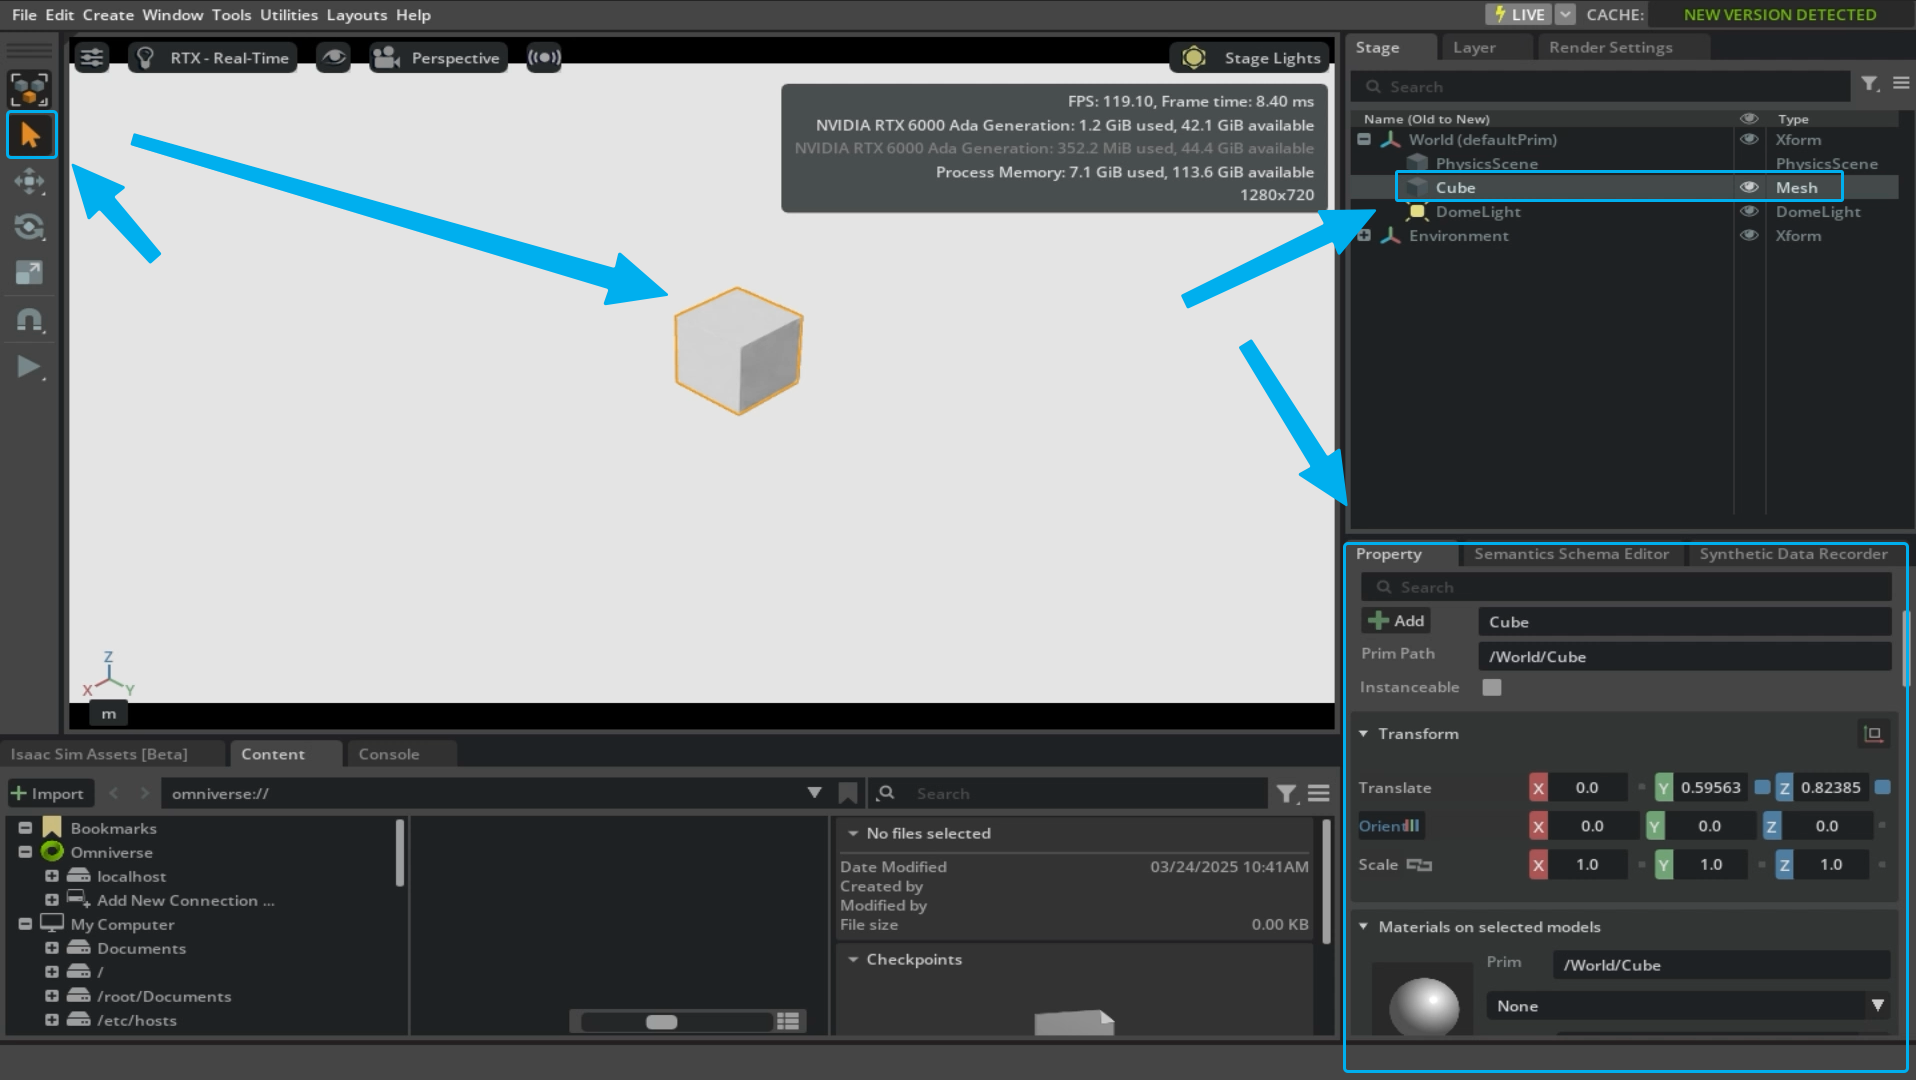Open the File menu
The width and height of the screenshot is (1916, 1080).
click(24, 15)
